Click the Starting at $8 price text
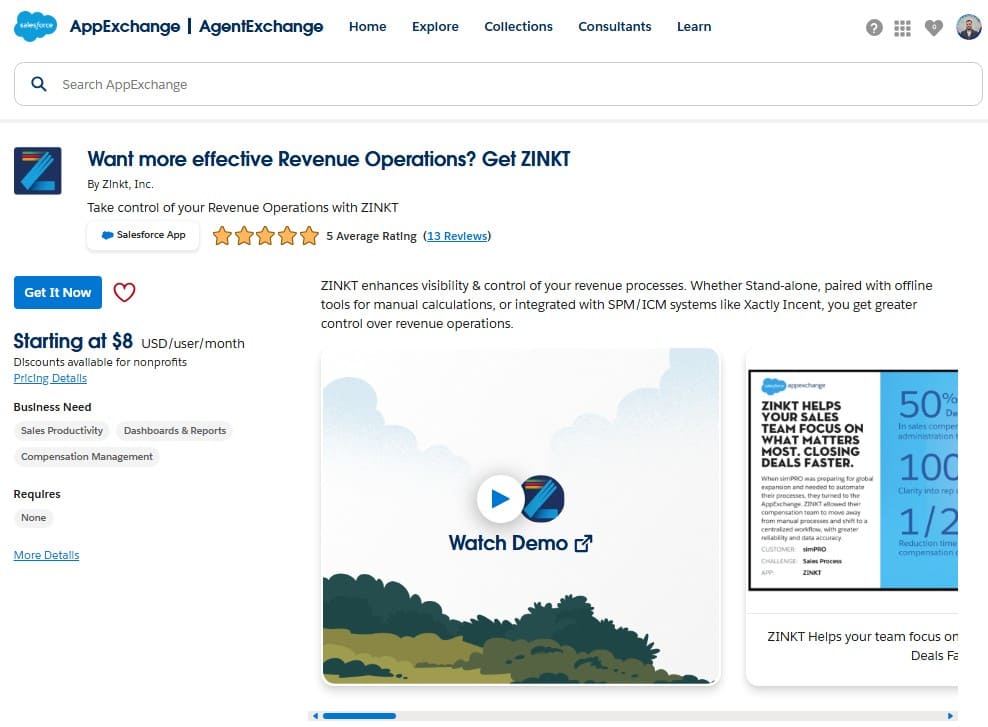The image size is (988, 727). click(73, 341)
